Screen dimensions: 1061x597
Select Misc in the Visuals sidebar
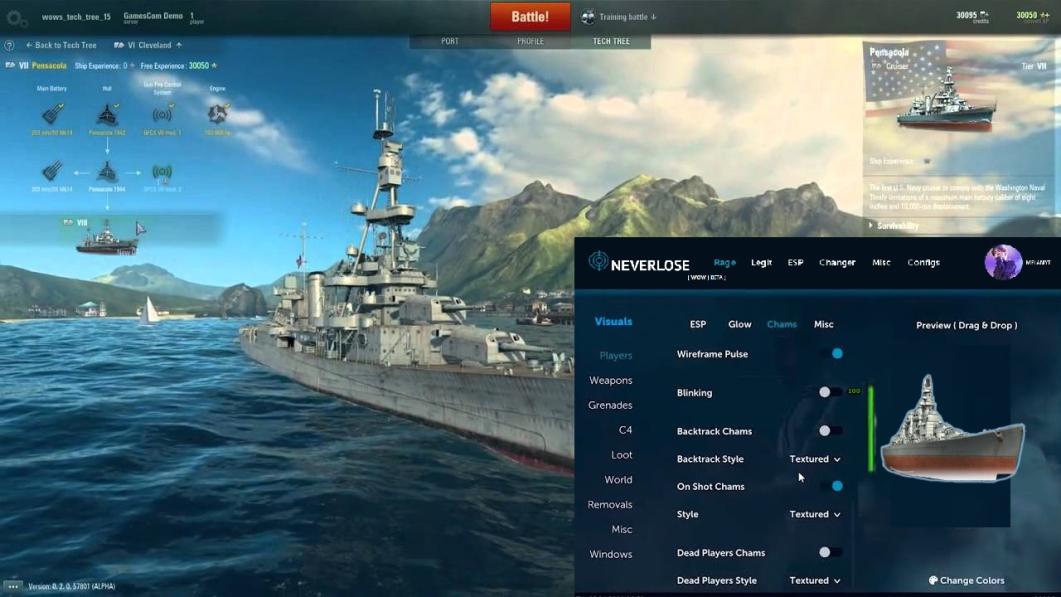(x=622, y=529)
